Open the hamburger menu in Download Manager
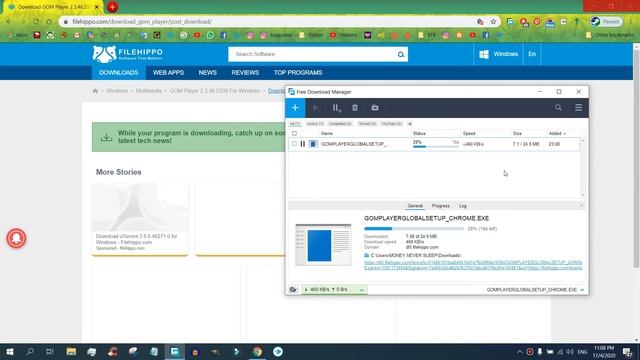This screenshot has width=640, height=360. pyautogui.click(x=578, y=108)
